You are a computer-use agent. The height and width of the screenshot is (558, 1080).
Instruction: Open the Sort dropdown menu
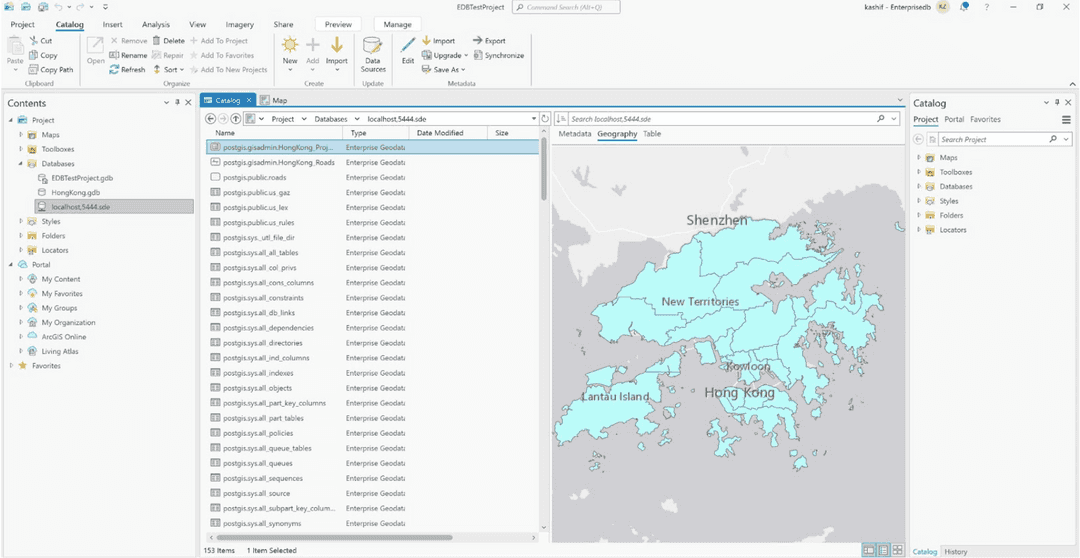[x=170, y=70]
